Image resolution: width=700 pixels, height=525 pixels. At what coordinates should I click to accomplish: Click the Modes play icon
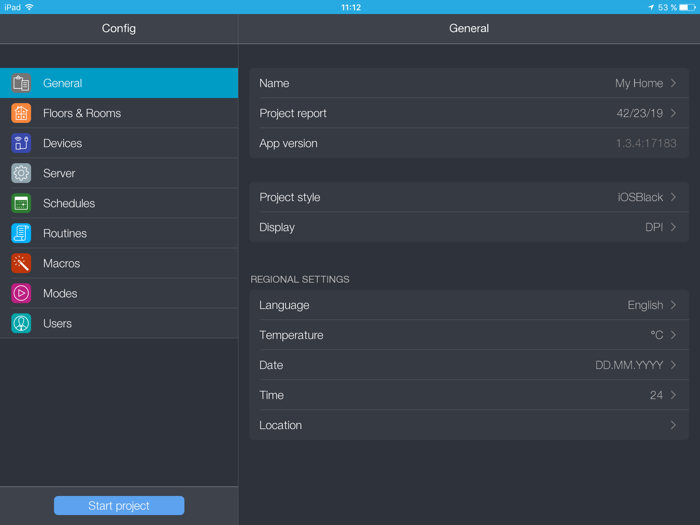pos(21,293)
